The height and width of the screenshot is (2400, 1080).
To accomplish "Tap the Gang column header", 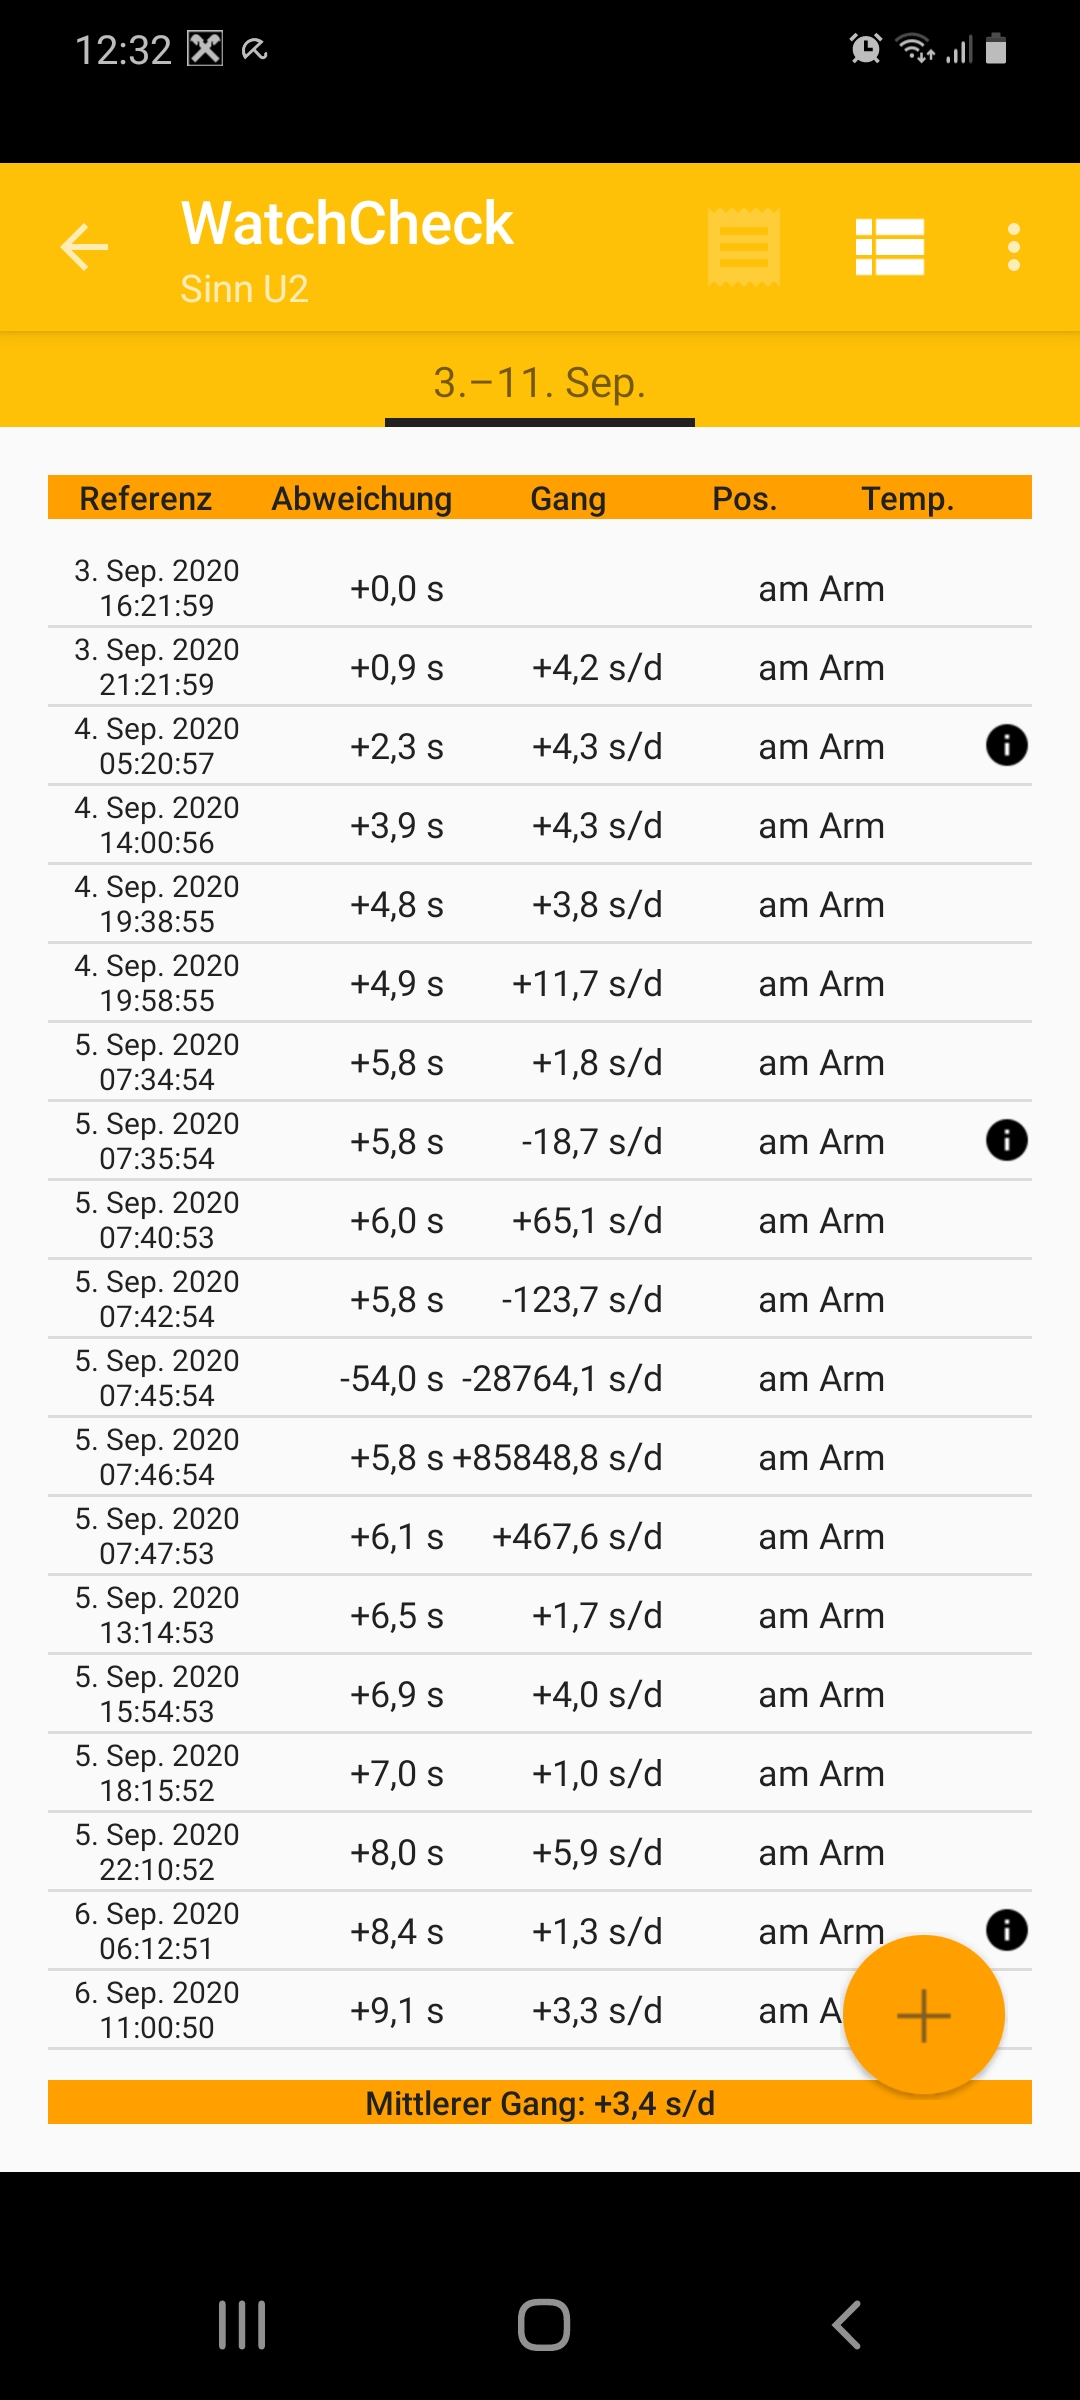I will 568,498.
